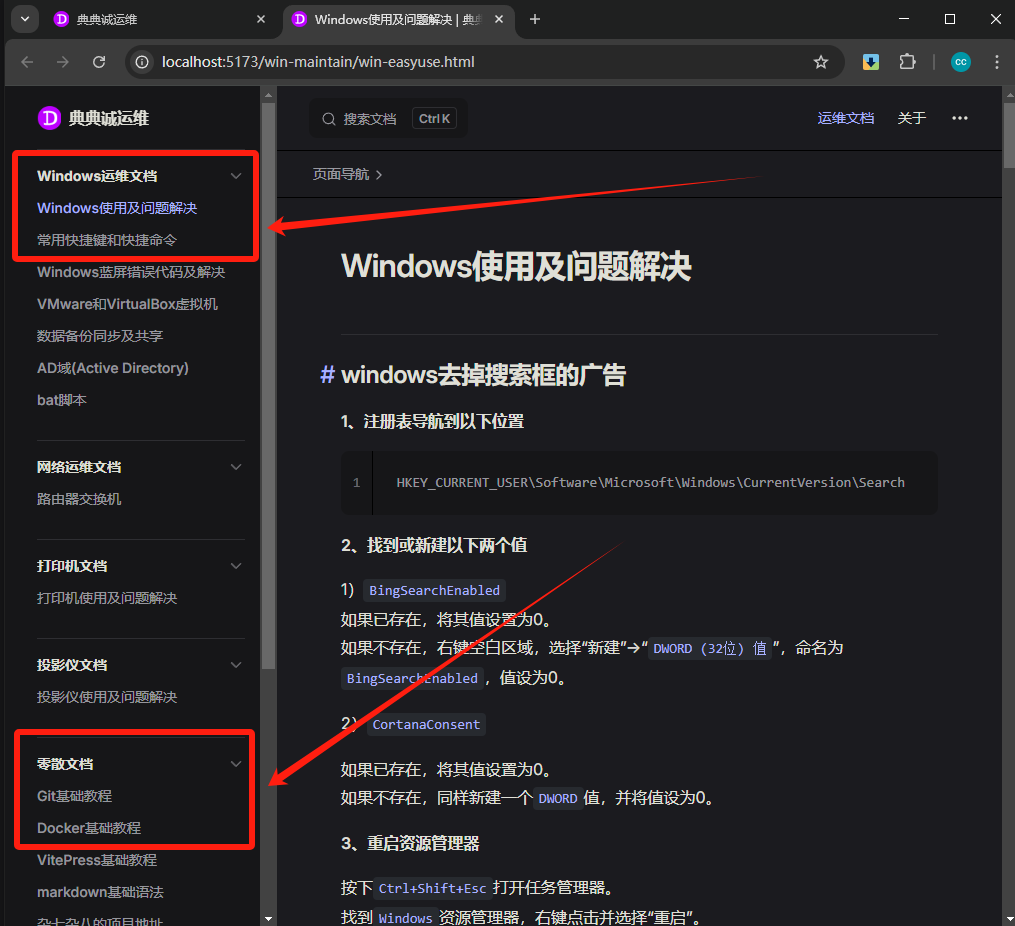1015x926 pixels.
Task: View site information icon in address bar
Action: tap(142, 62)
